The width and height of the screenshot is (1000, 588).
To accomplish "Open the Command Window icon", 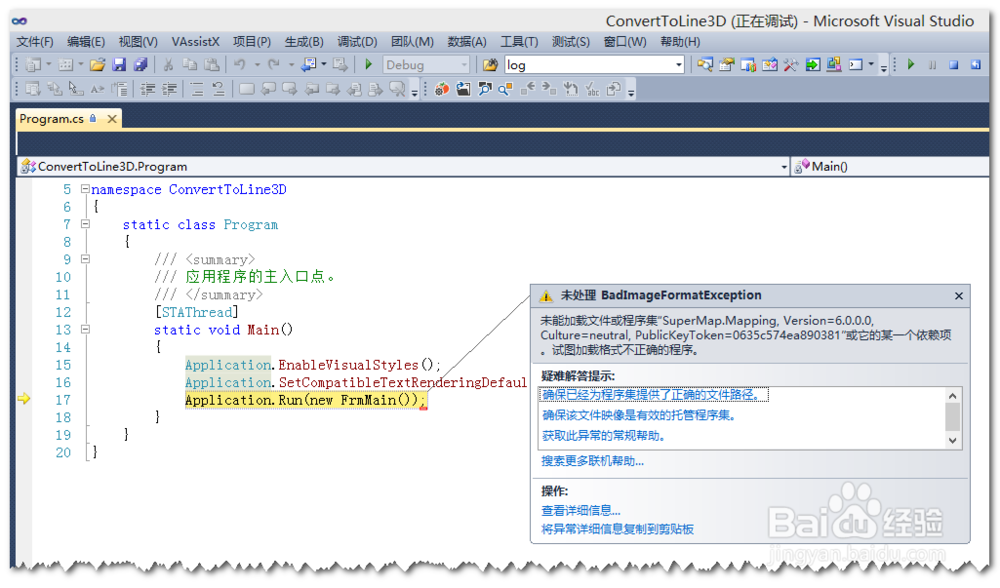I will point(856,64).
